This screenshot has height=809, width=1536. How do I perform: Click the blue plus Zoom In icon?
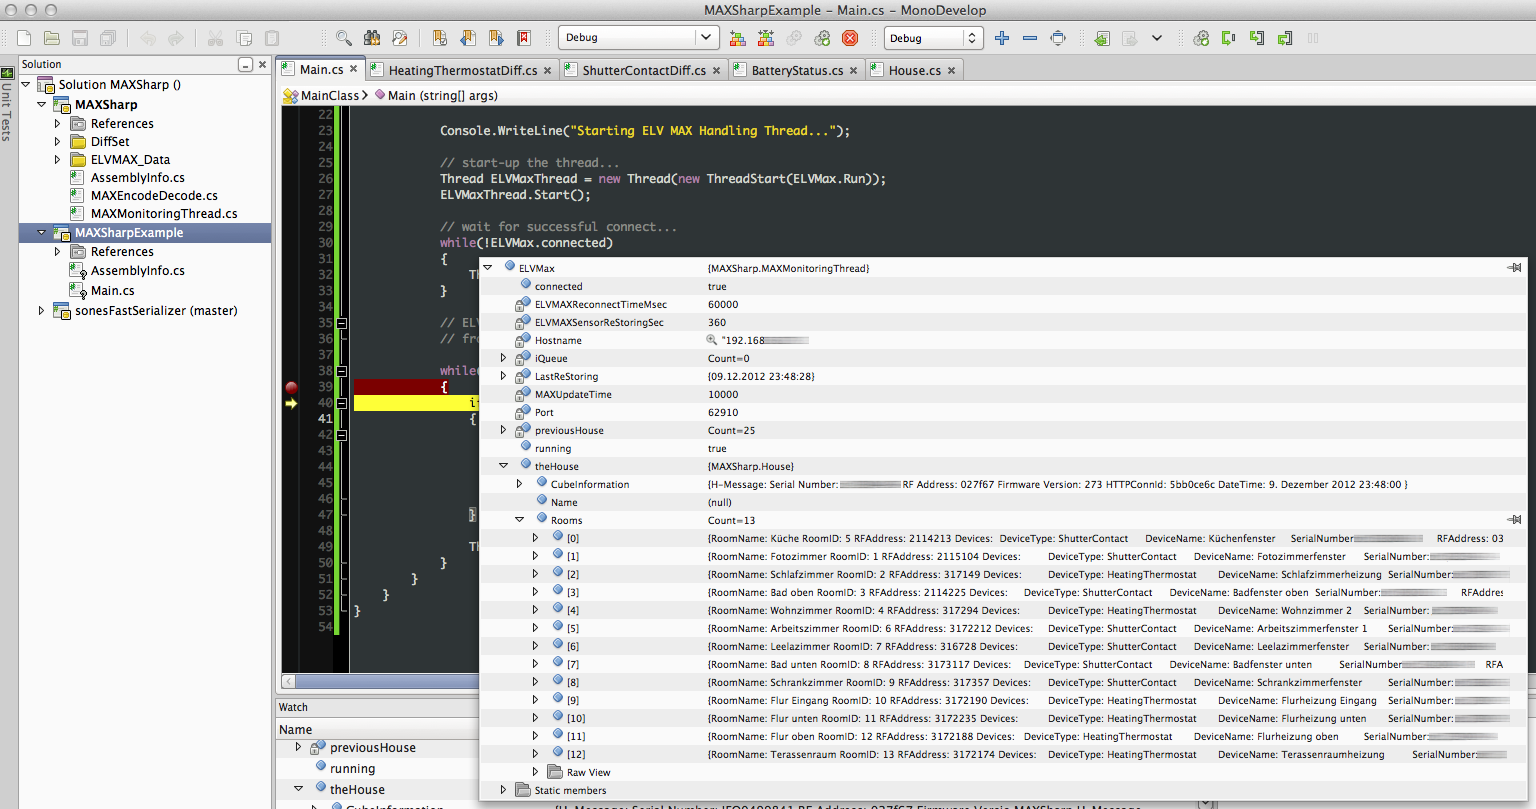pyautogui.click(x=1002, y=38)
